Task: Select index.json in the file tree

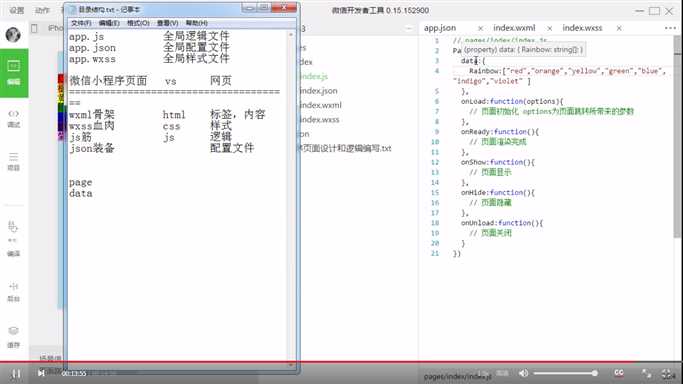Action: (318, 91)
